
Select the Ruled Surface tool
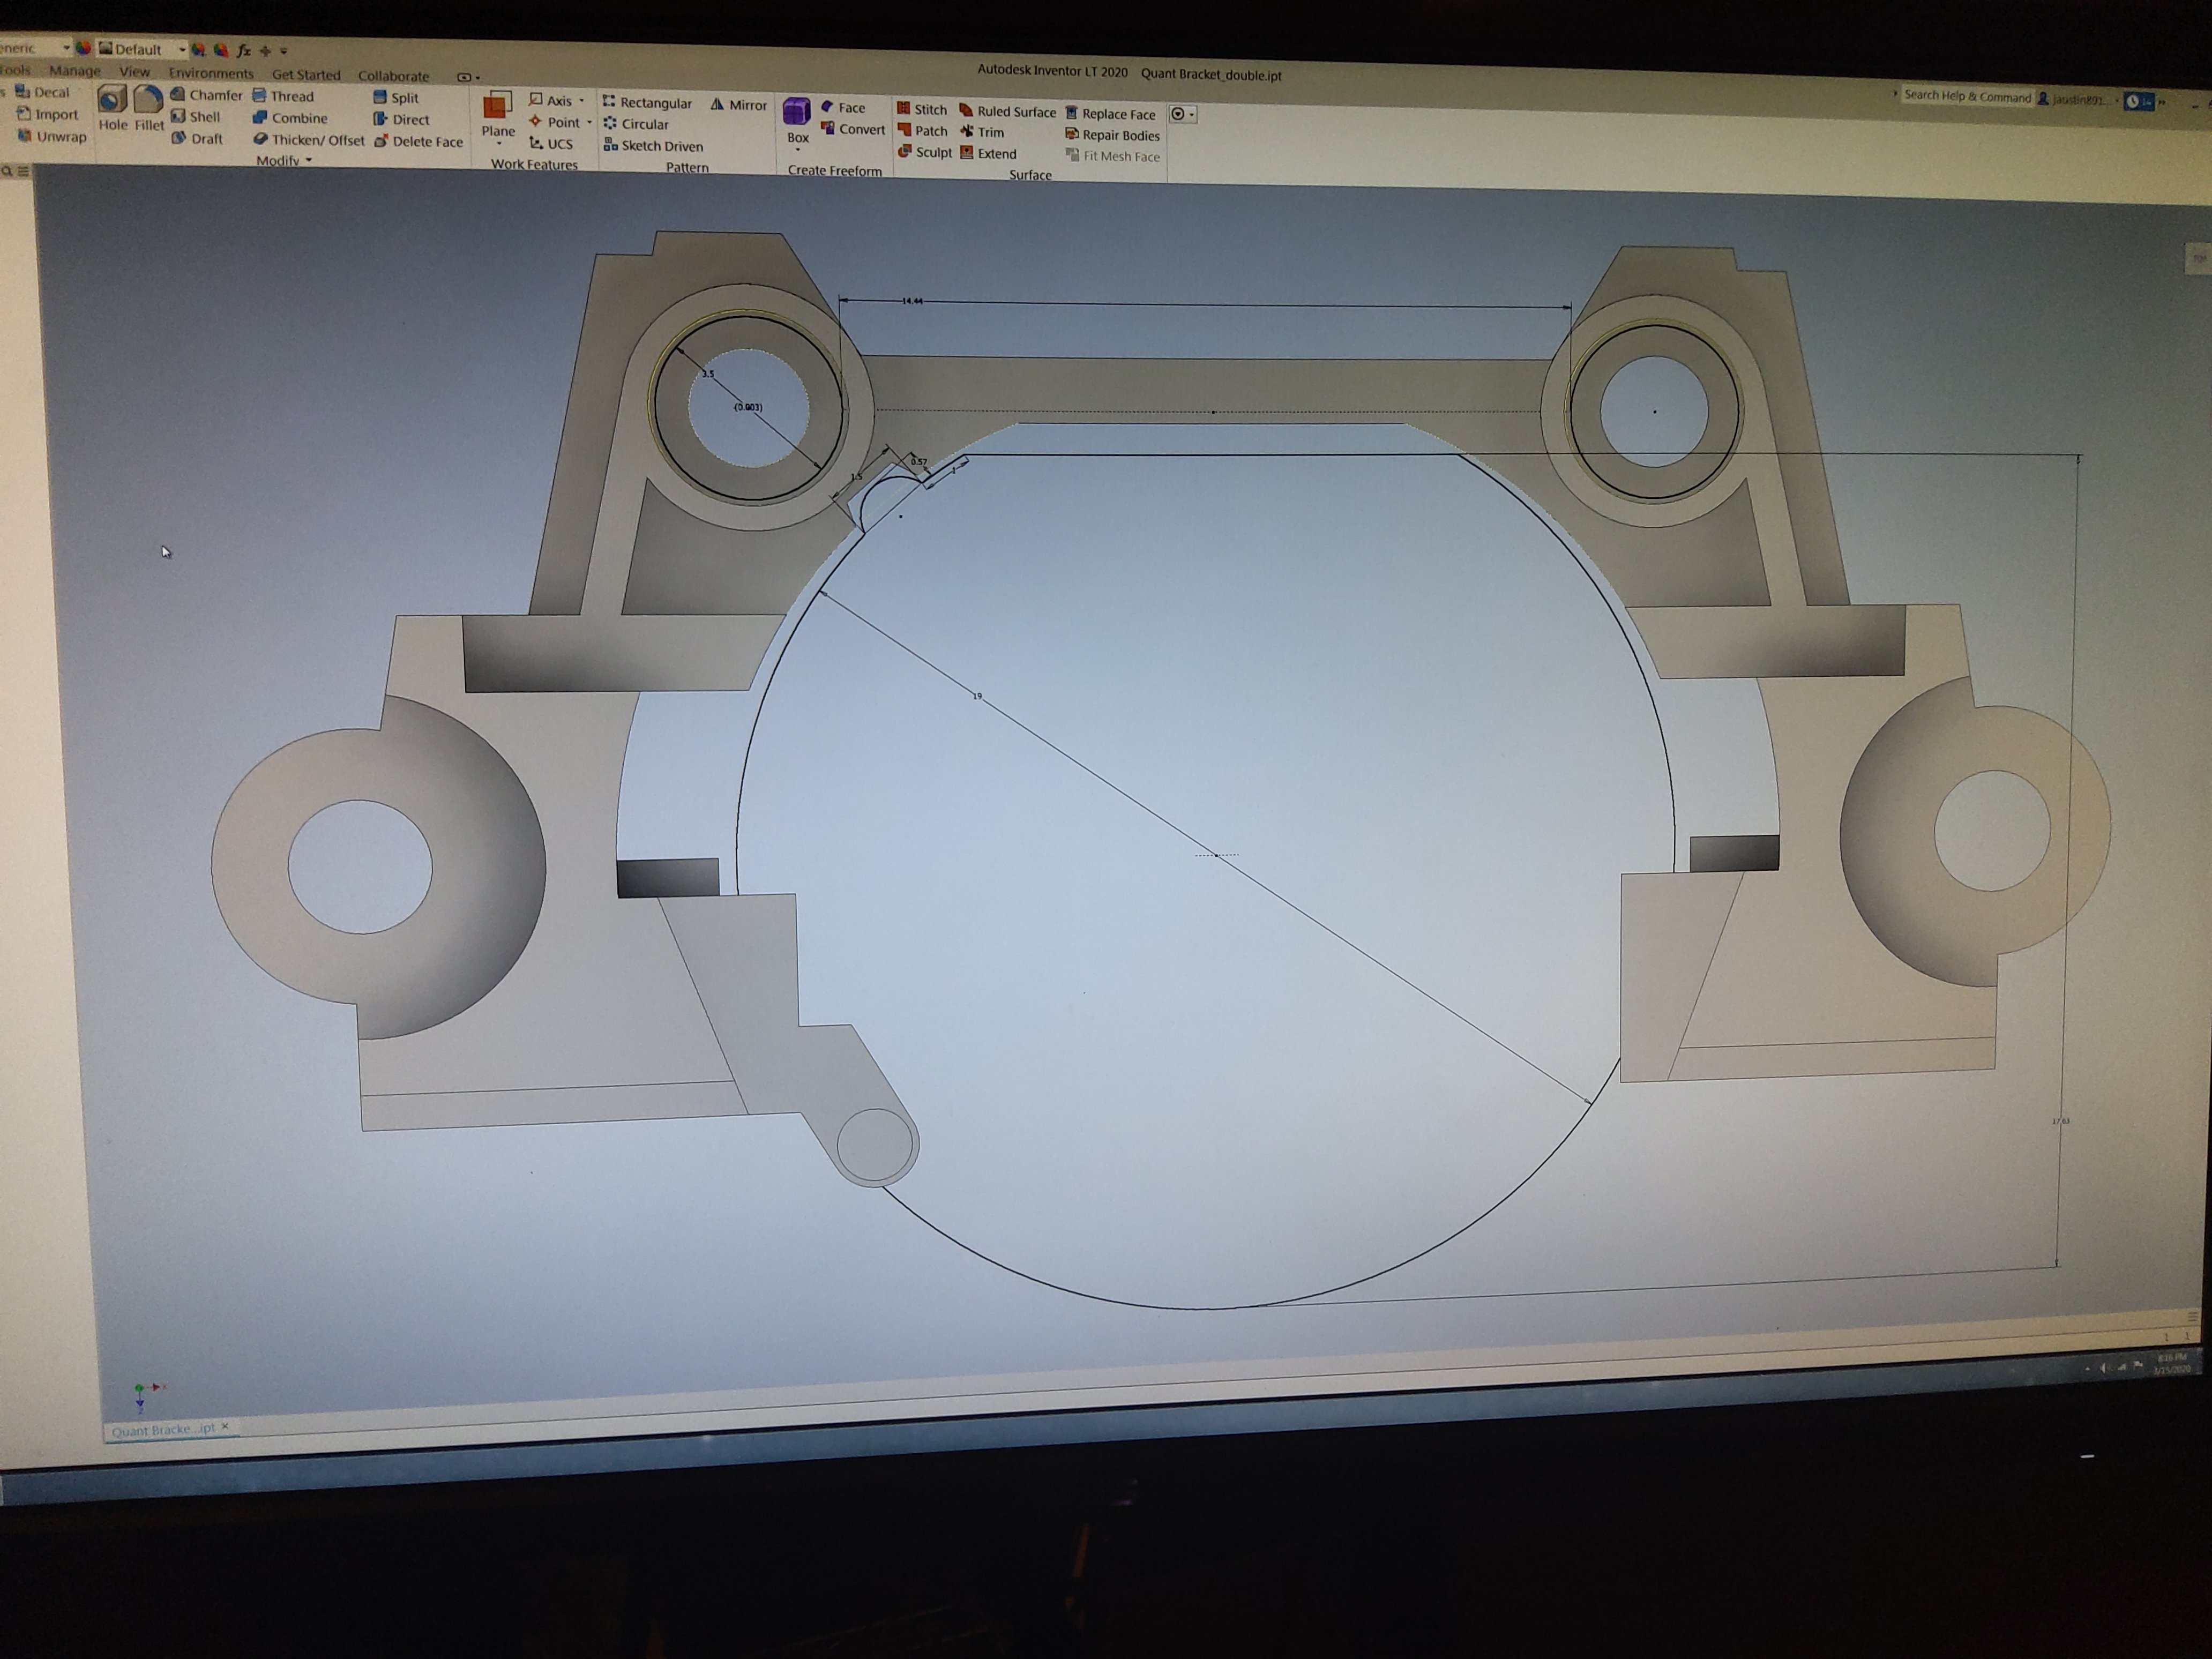1007,112
